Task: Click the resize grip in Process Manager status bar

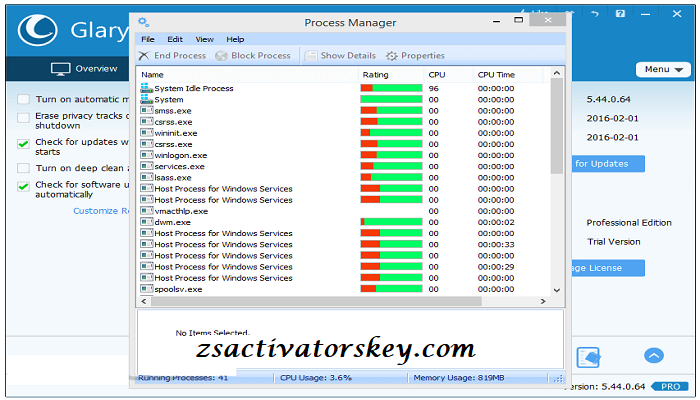Action: [x=558, y=379]
